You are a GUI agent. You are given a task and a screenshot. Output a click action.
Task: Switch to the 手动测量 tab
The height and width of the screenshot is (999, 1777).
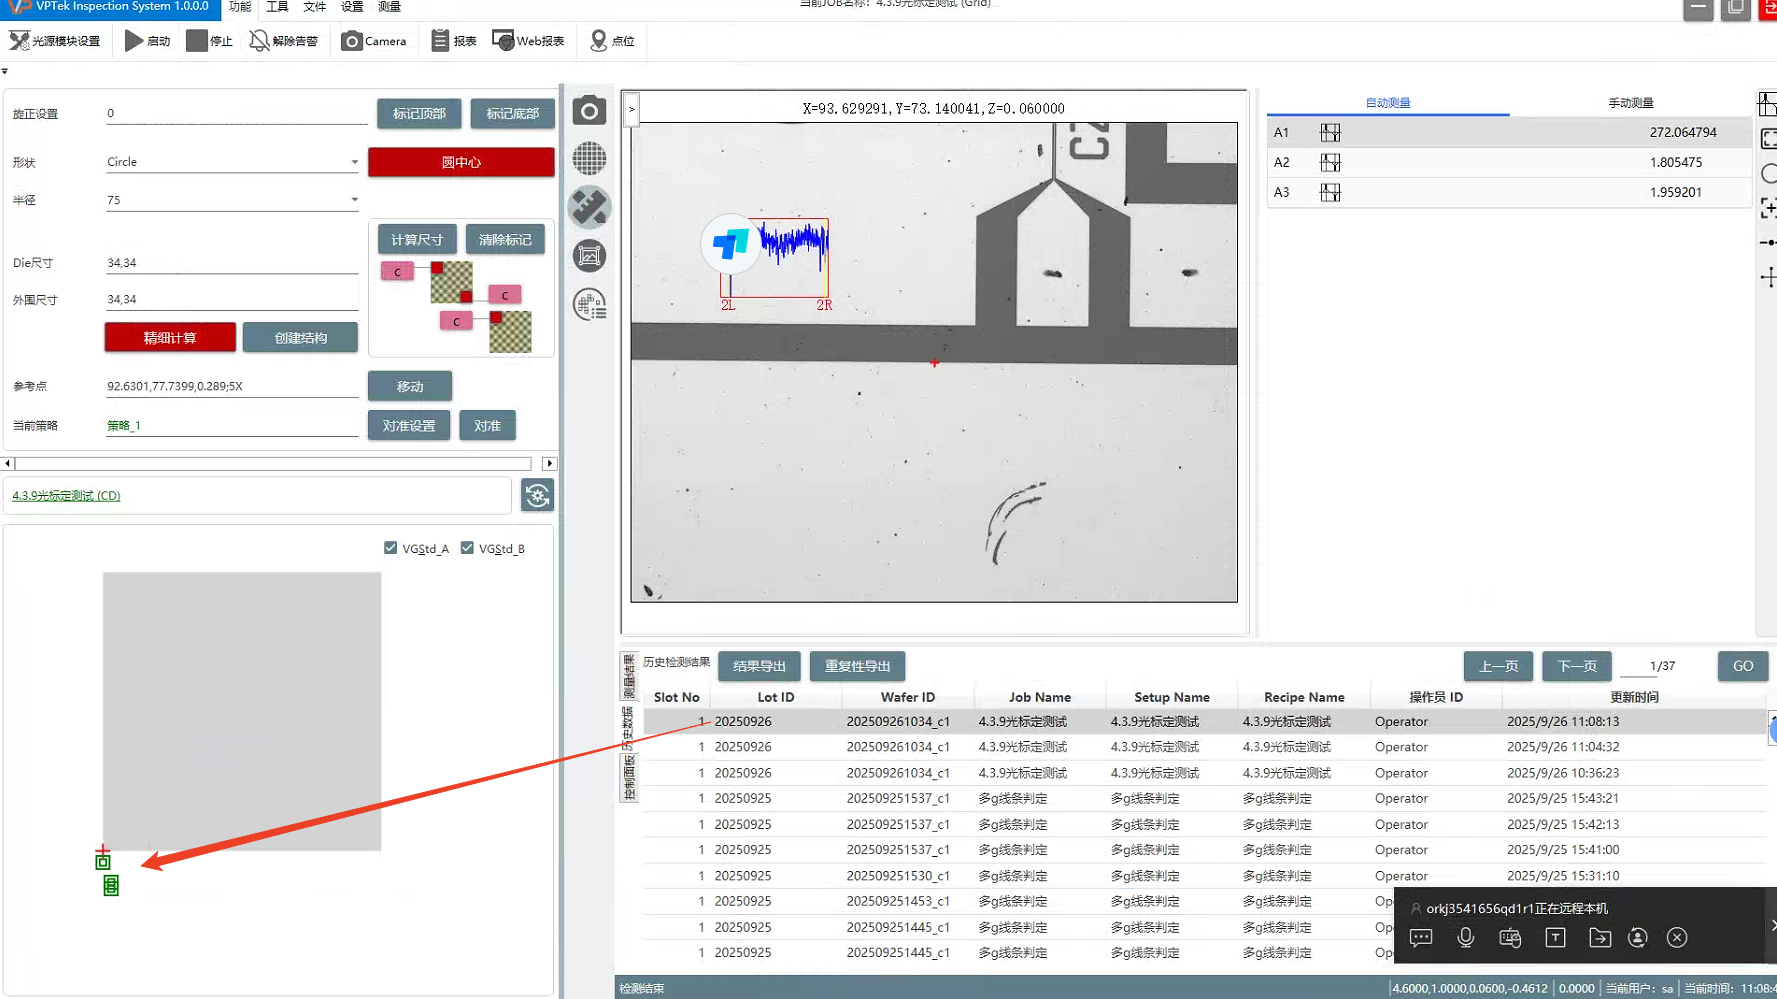click(x=1630, y=103)
